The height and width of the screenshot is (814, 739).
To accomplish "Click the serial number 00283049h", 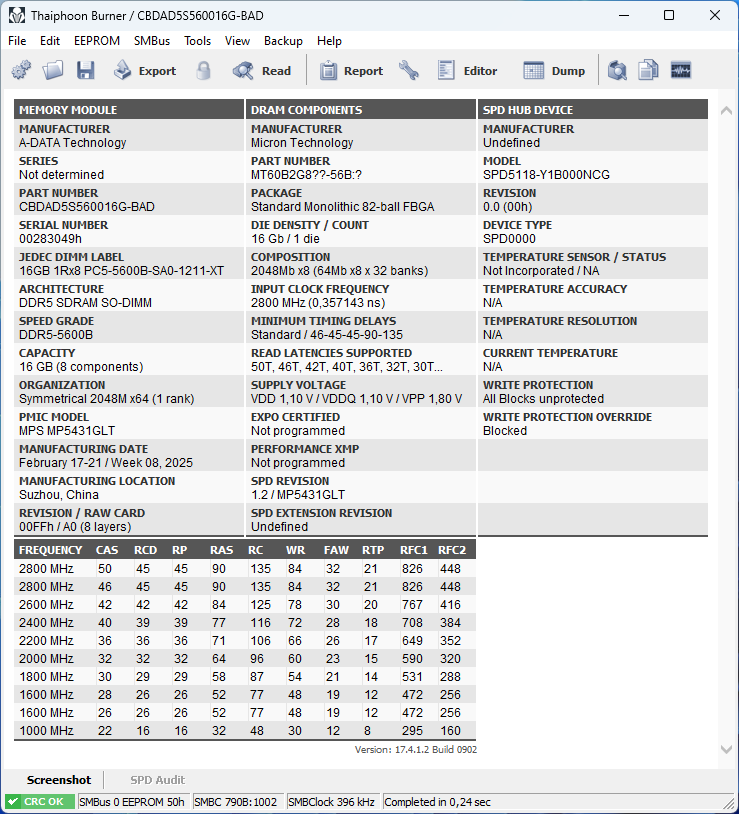I will click(50, 239).
